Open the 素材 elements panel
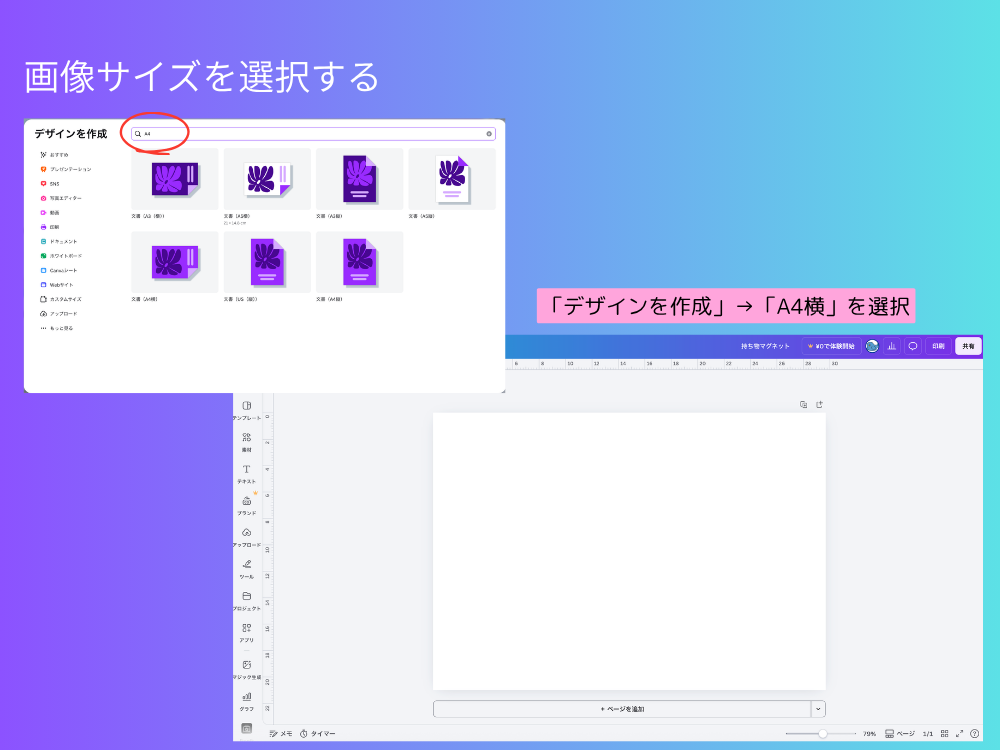The height and width of the screenshot is (750, 1000). click(247, 442)
